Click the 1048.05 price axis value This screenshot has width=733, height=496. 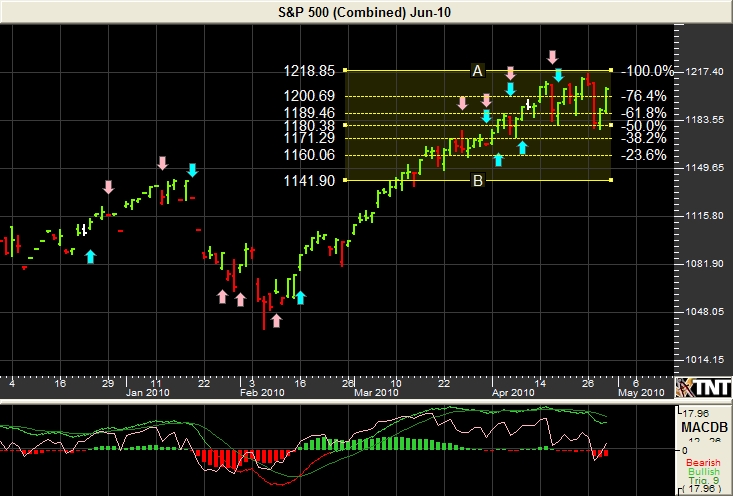(704, 311)
